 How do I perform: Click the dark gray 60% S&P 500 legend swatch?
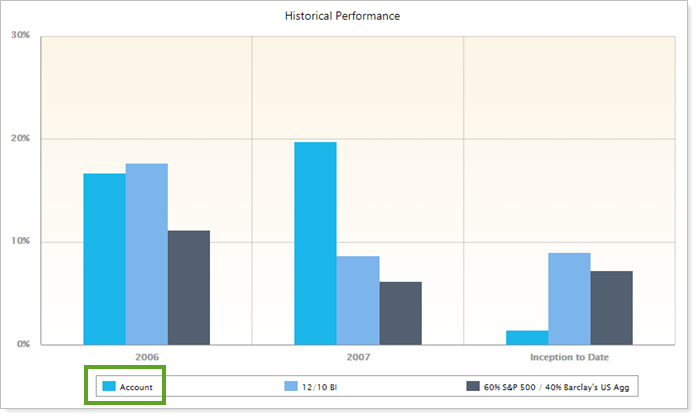point(474,386)
